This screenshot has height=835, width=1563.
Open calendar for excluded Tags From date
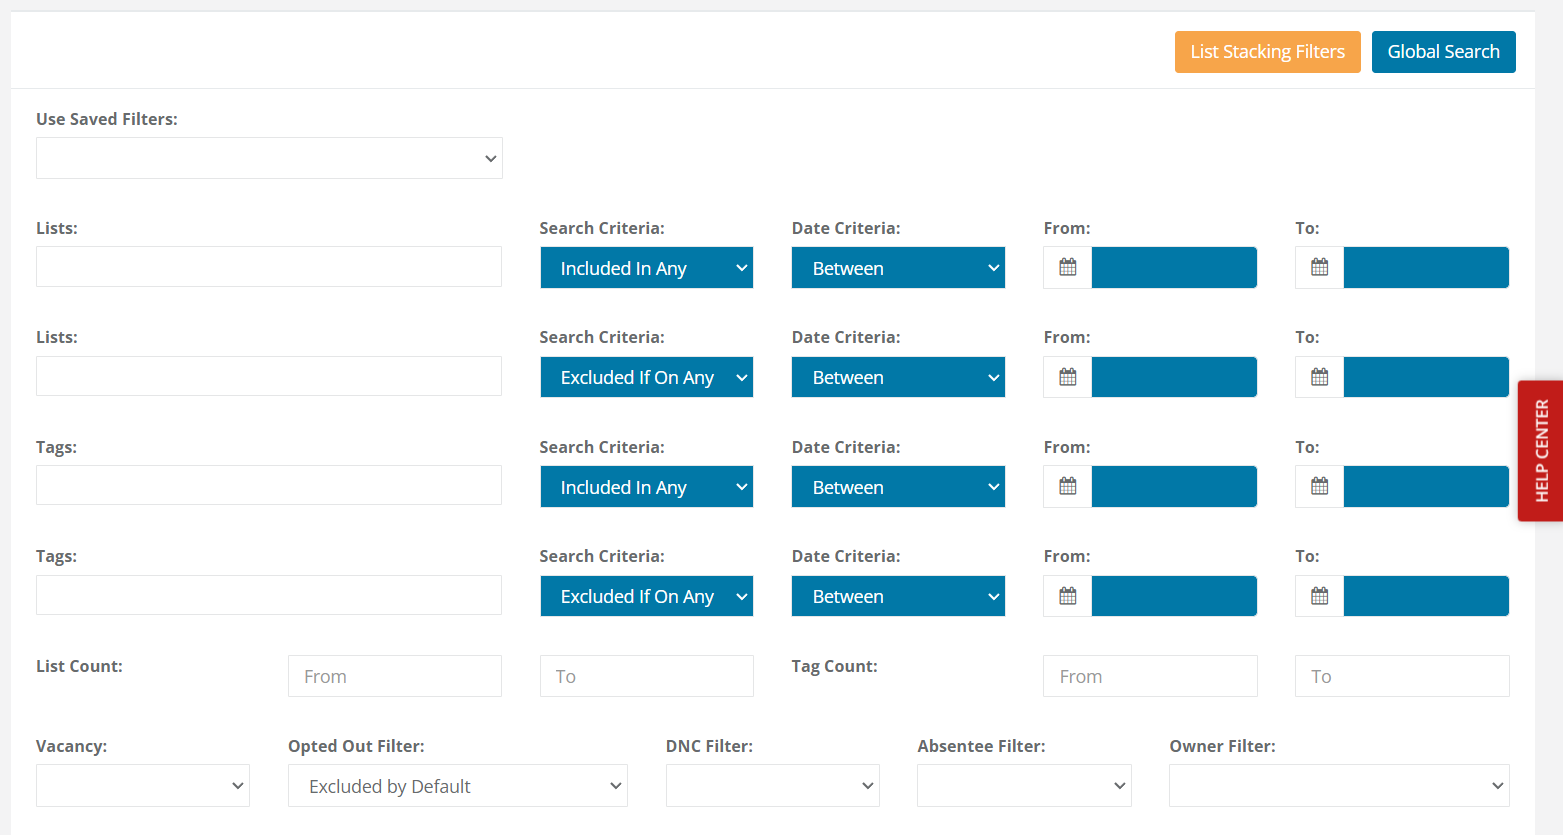1067,596
